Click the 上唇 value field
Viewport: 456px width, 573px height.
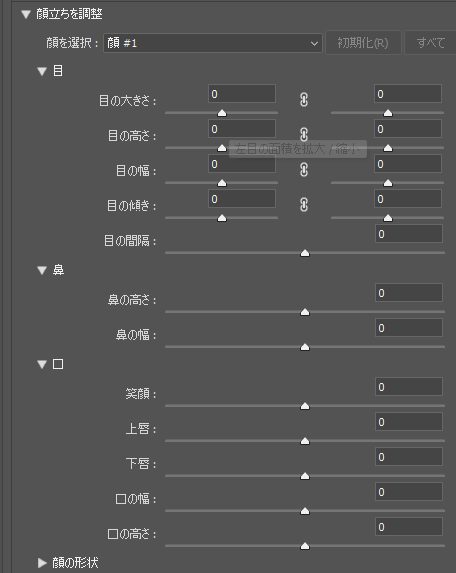tap(409, 422)
